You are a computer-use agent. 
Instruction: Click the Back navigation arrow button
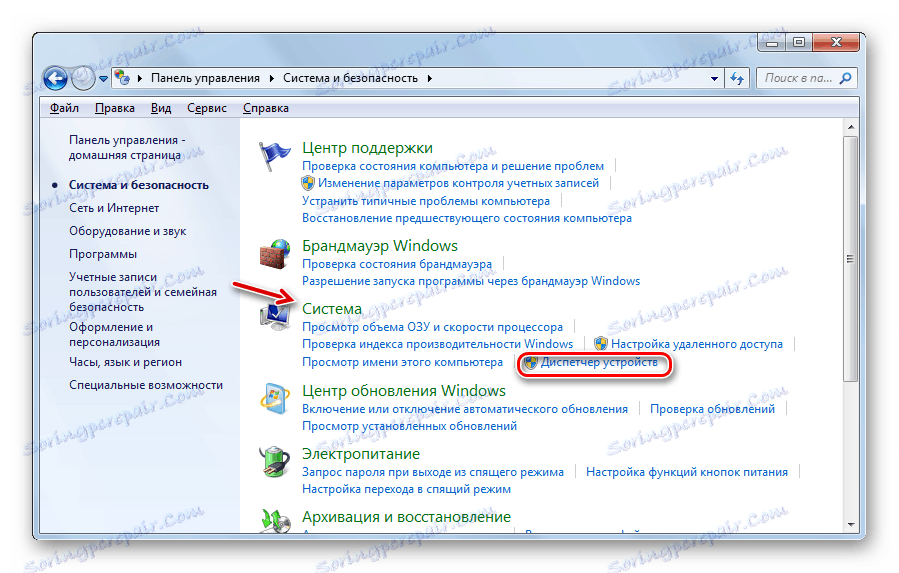pos(56,78)
